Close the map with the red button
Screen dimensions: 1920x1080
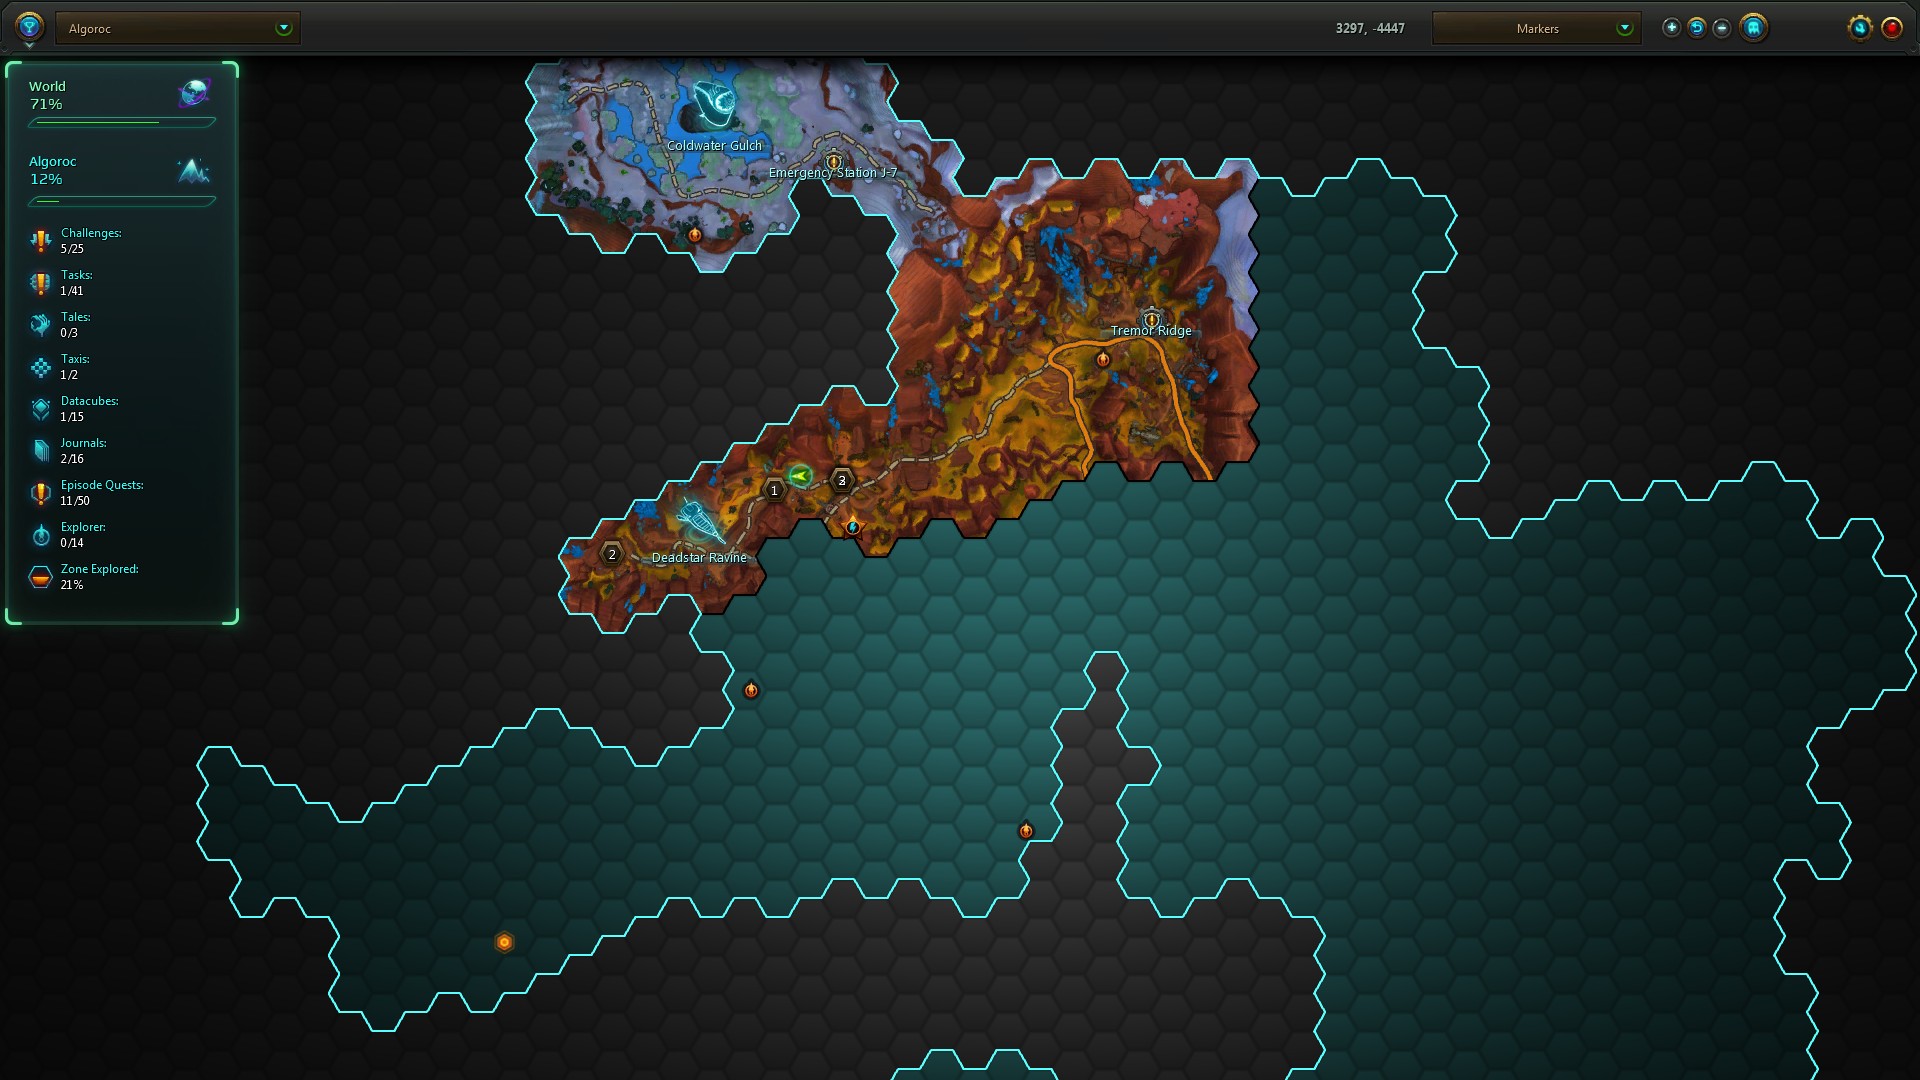pyautogui.click(x=1892, y=28)
